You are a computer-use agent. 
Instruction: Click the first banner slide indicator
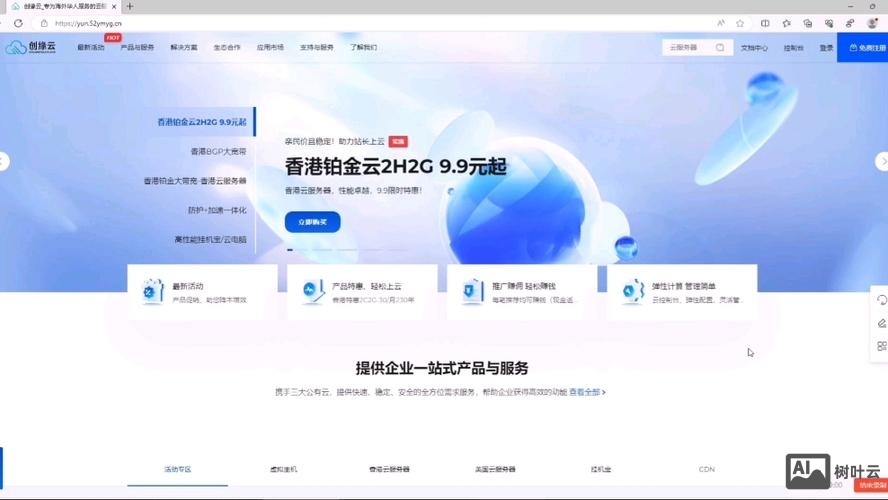point(290,250)
